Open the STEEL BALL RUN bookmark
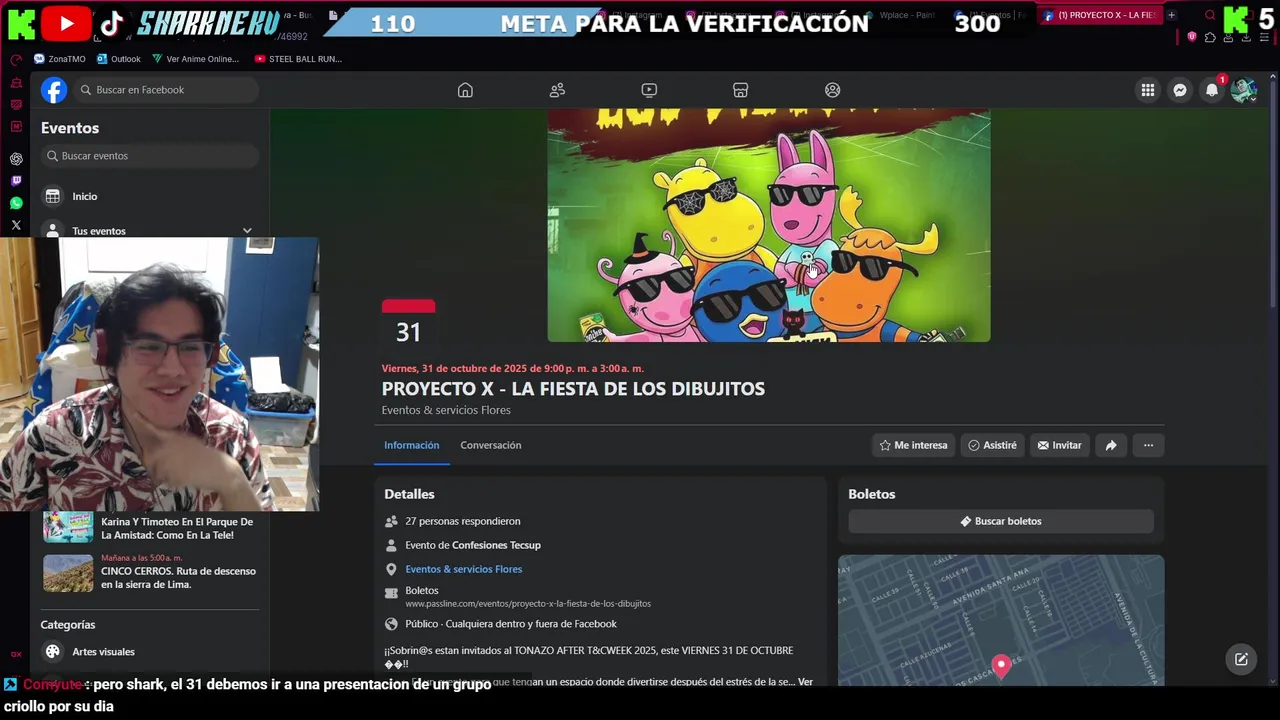Image resolution: width=1280 pixels, height=720 pixels. pyautogui.click(x=298, y=59)
